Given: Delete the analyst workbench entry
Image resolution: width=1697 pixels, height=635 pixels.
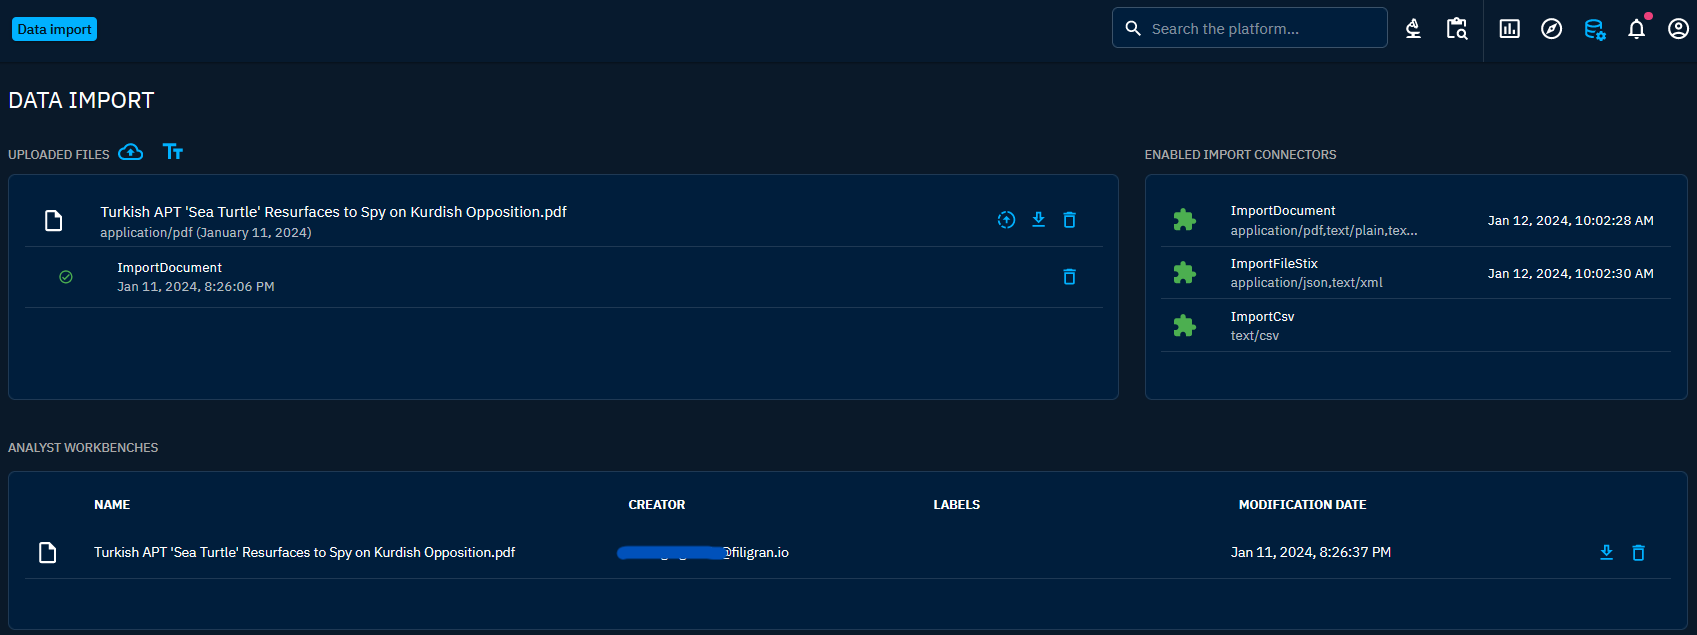Looking at the screenshot, I should point(1638,553).
